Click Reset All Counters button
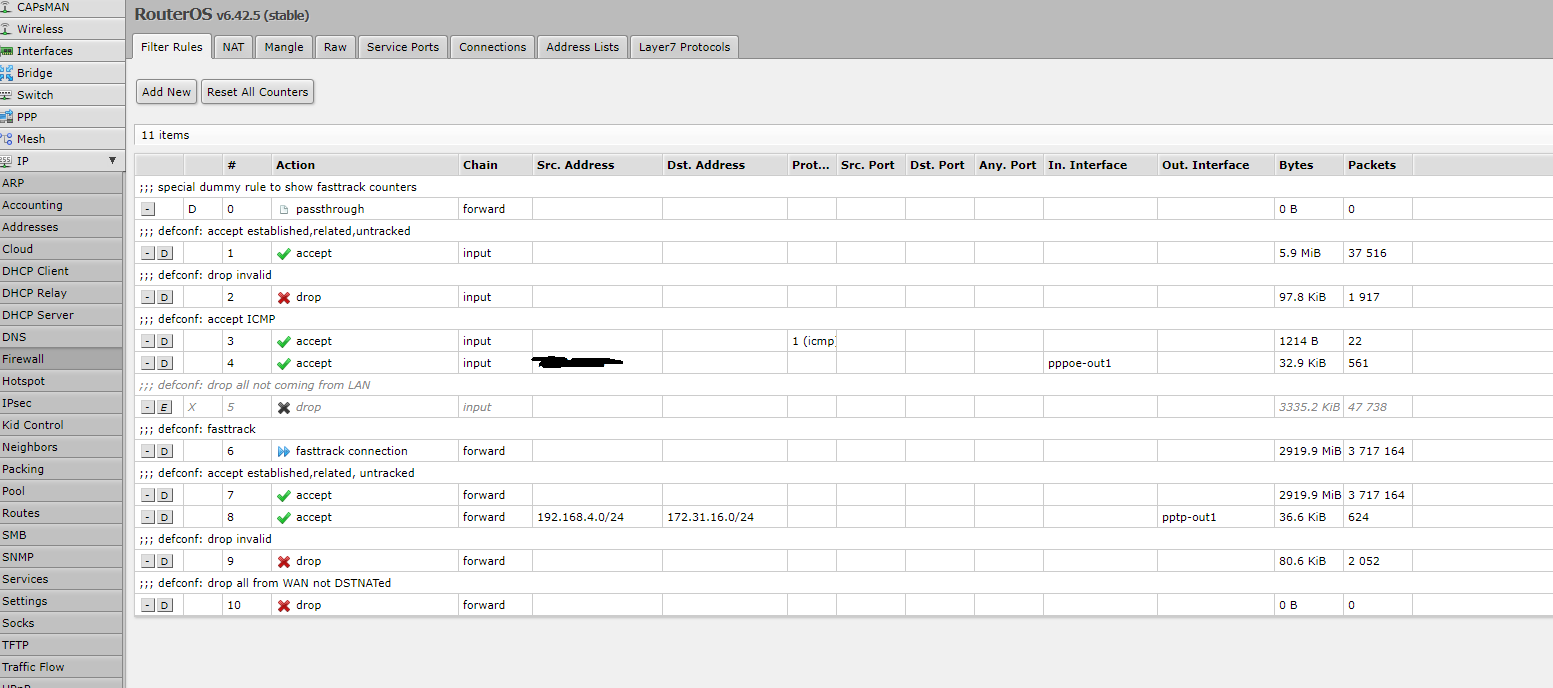Screen dimensions: 1553x688 coord(257,92)
